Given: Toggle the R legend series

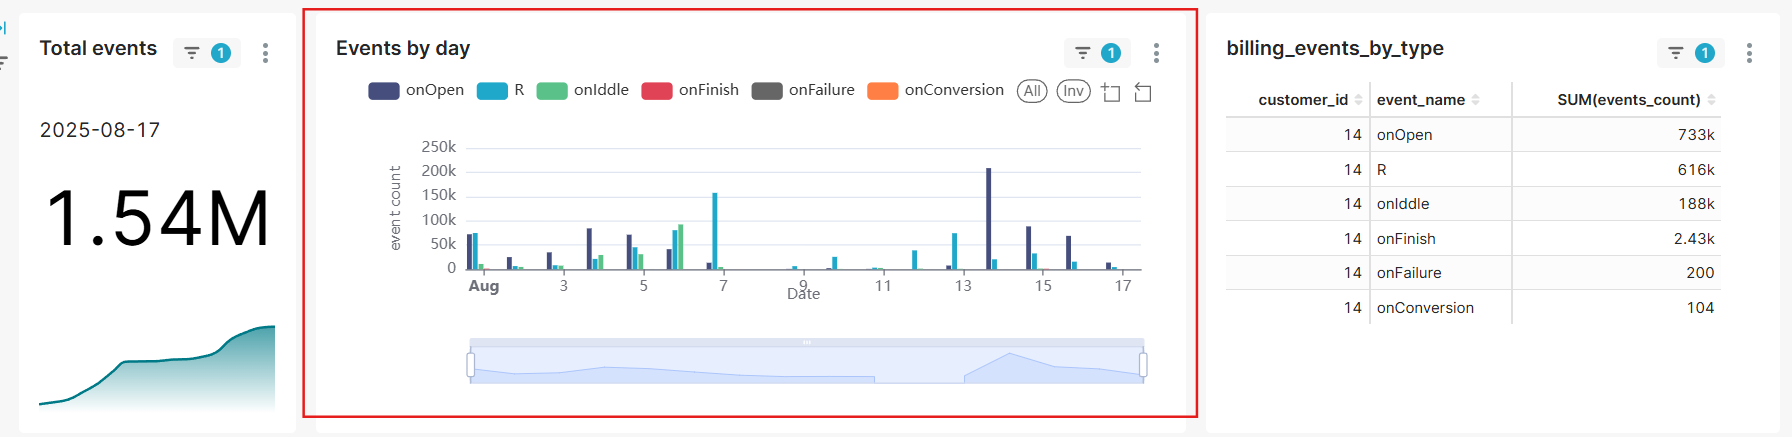Looking at the screenshot, I should click(x=500, y=90).
